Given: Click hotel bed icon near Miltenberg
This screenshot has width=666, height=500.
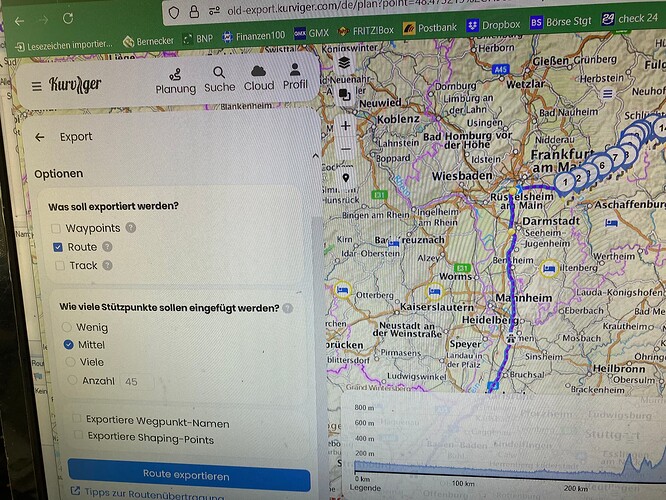Looking at the screenshot, I should pos(549,268).
